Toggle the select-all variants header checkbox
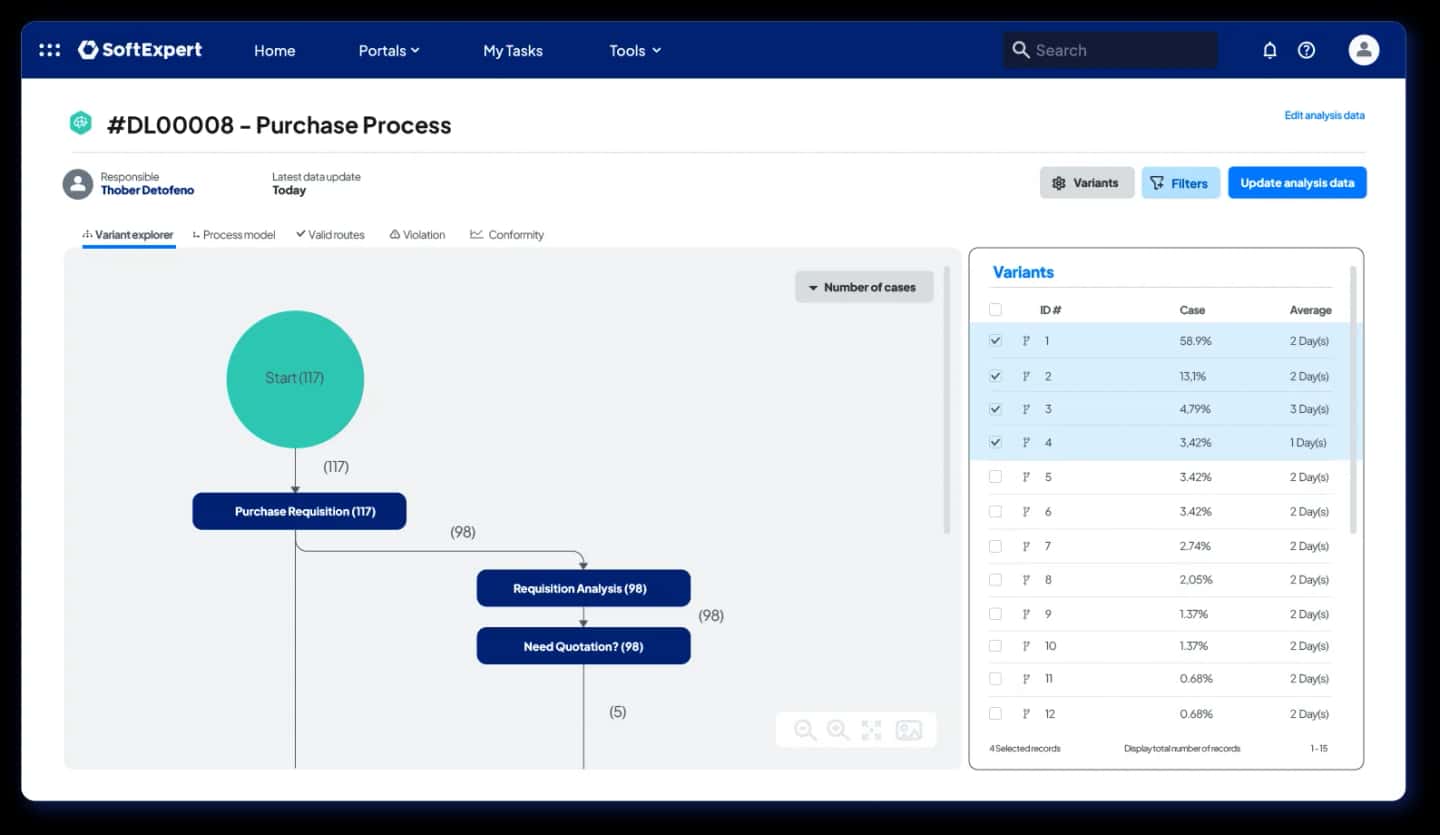This screenshot has width=1440, height=835. (x=995, y=309)
